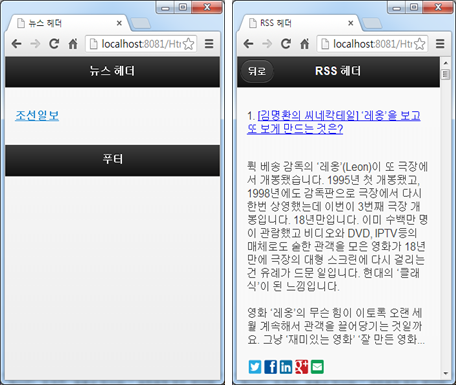
Task: Reload the 뉴스 헤더 page
Action: pyautogui.click(x=54, y=44)
